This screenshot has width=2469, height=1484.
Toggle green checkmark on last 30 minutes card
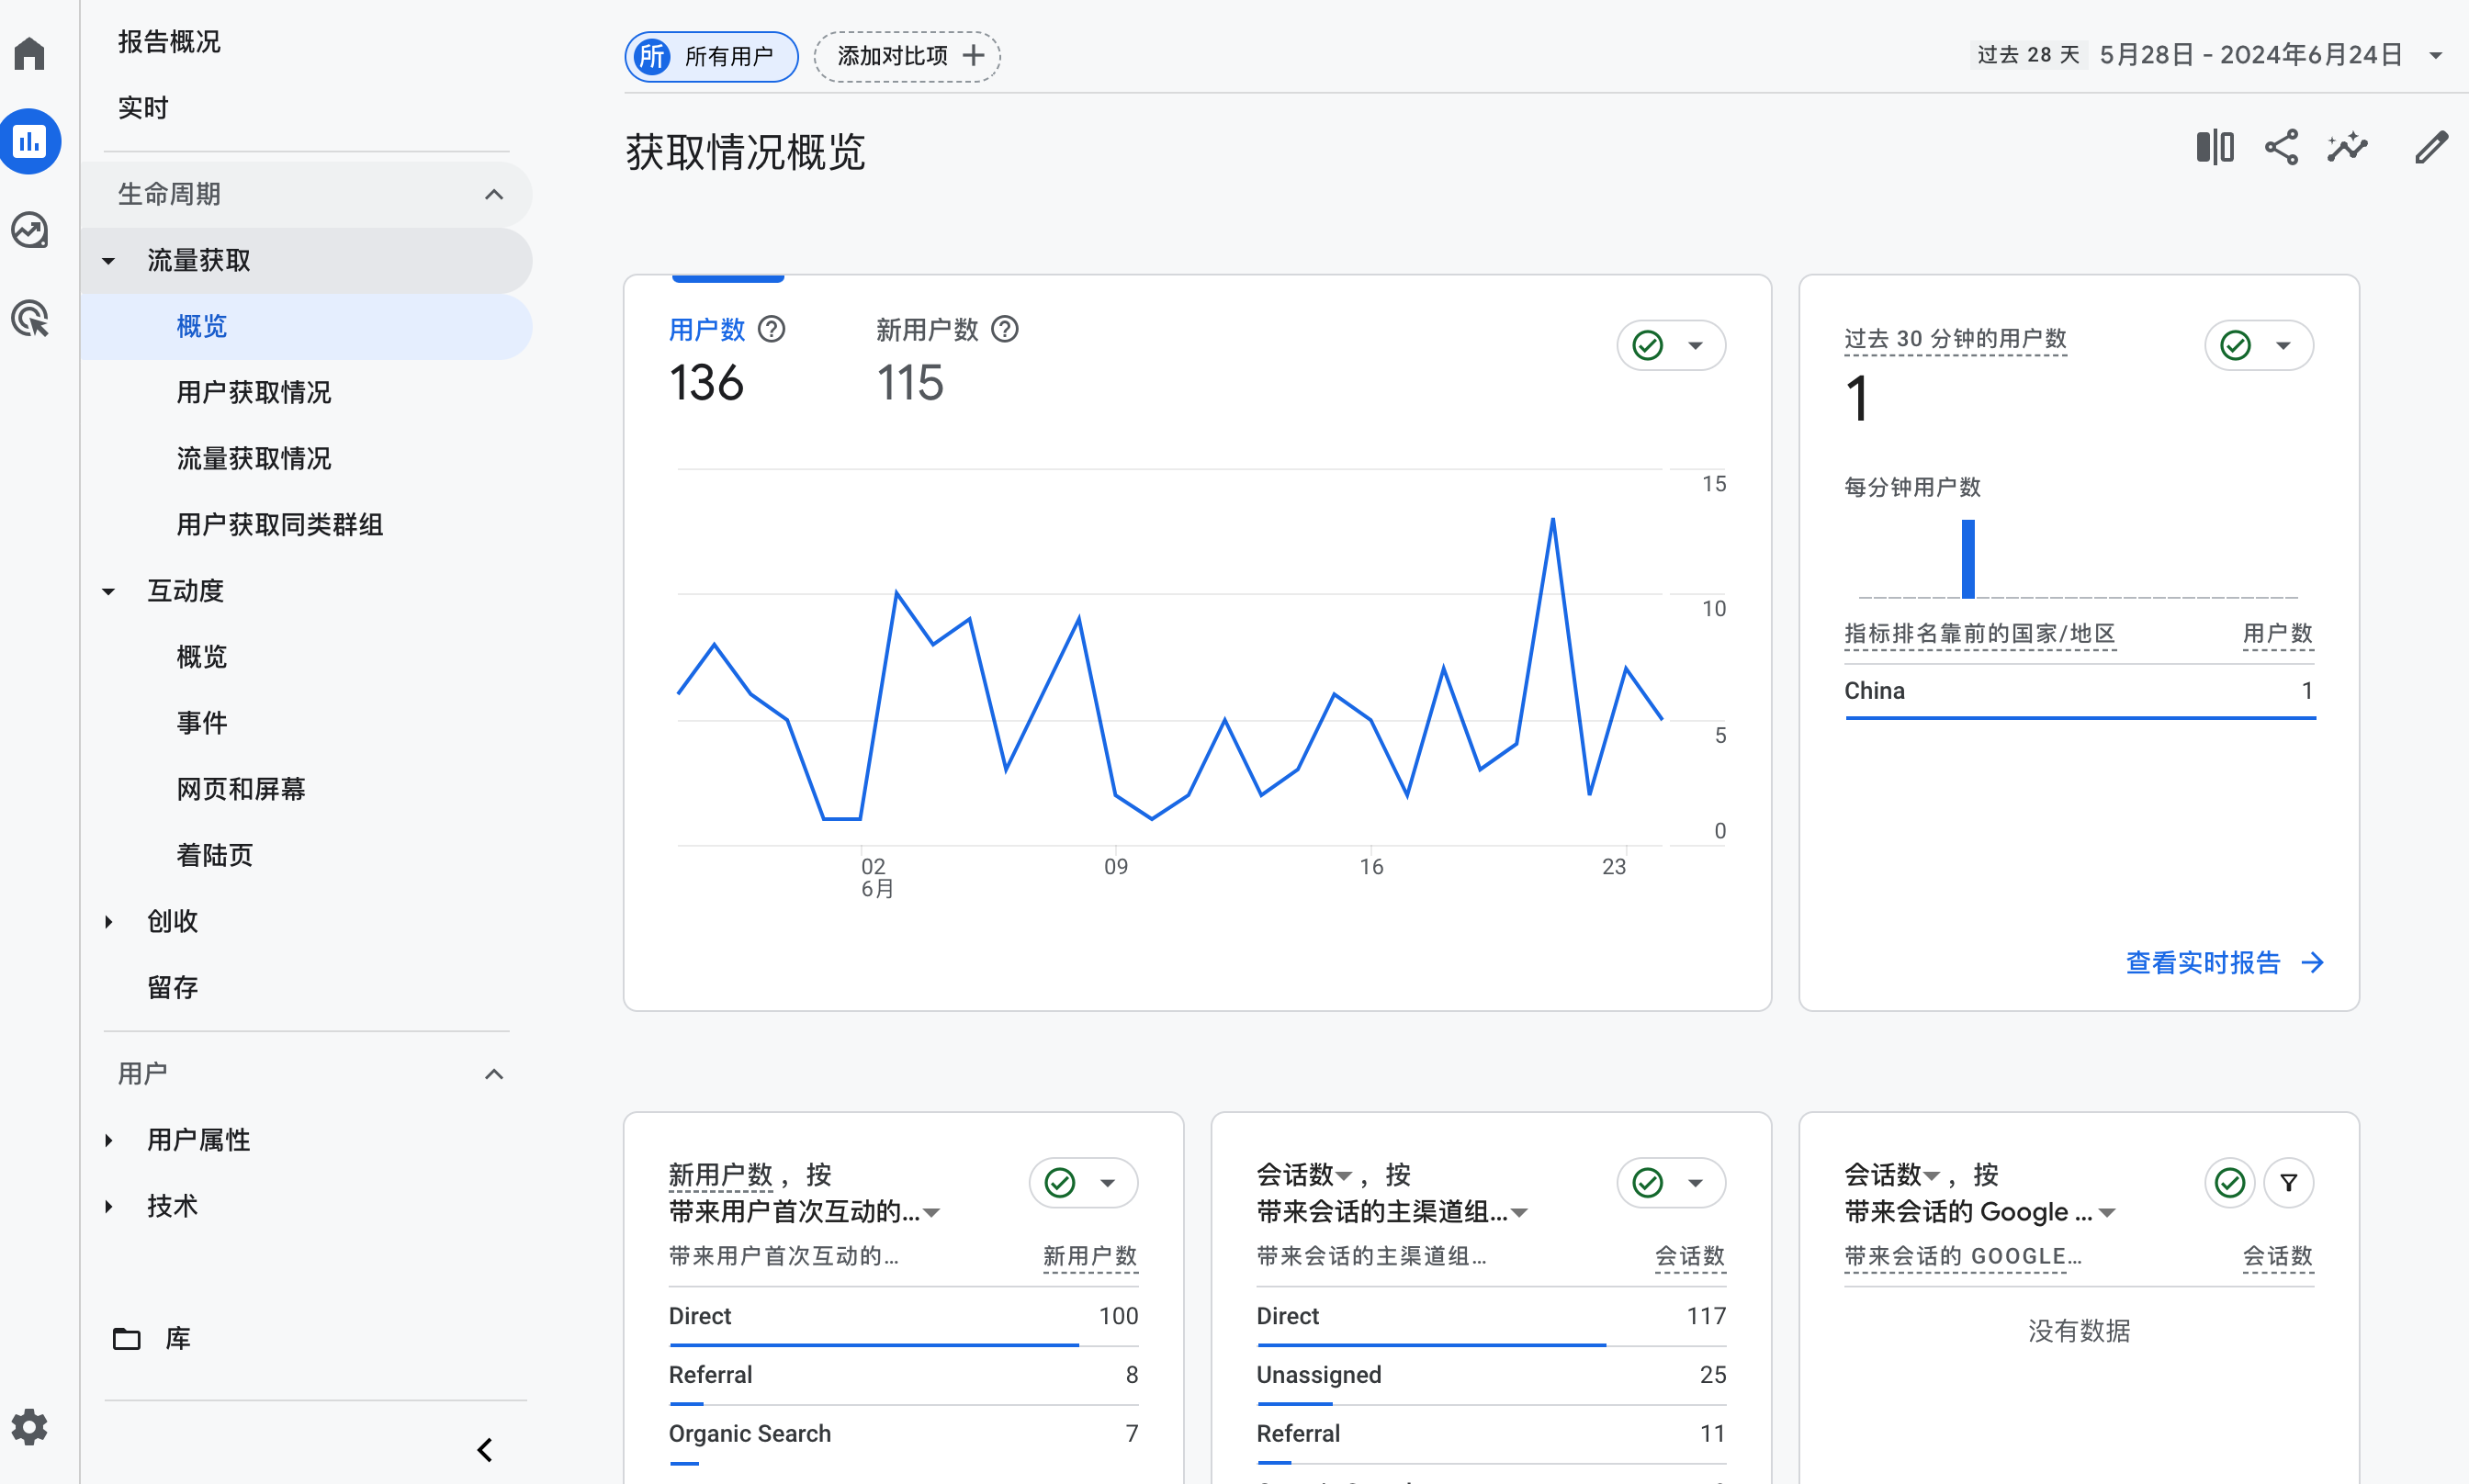point(2236,346)
